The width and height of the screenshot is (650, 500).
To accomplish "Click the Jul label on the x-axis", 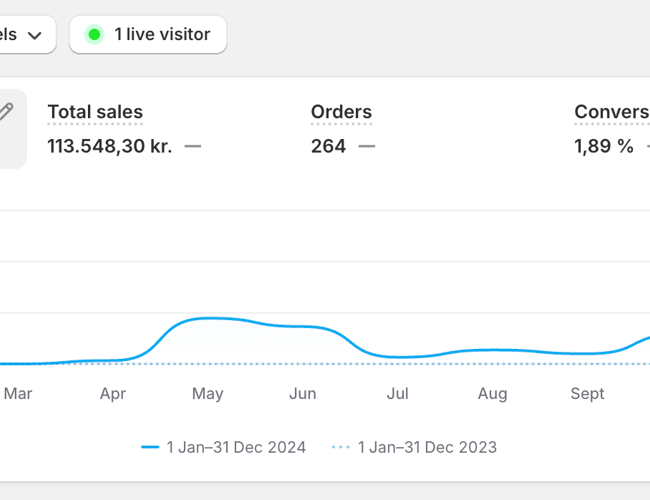I will click(x=398, y=394).
